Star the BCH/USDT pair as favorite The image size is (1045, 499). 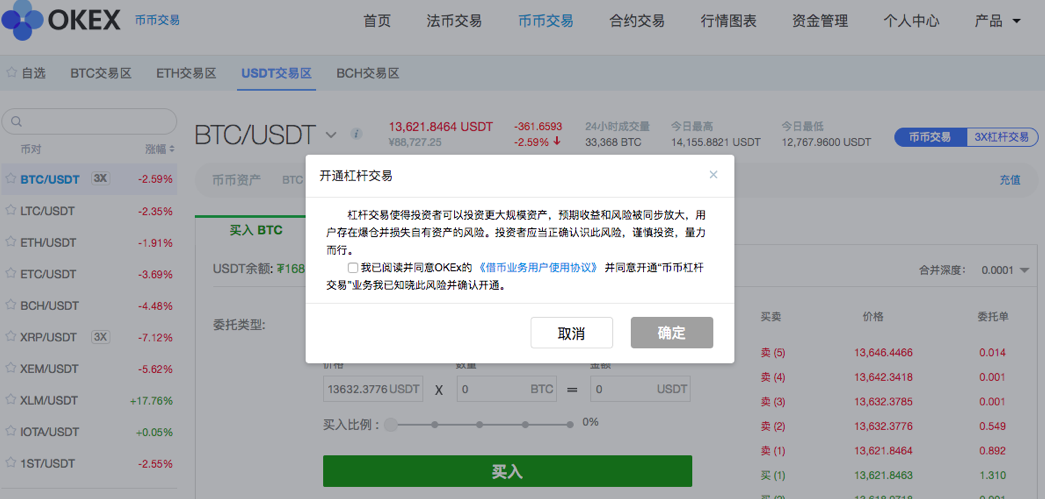point(10,305)
